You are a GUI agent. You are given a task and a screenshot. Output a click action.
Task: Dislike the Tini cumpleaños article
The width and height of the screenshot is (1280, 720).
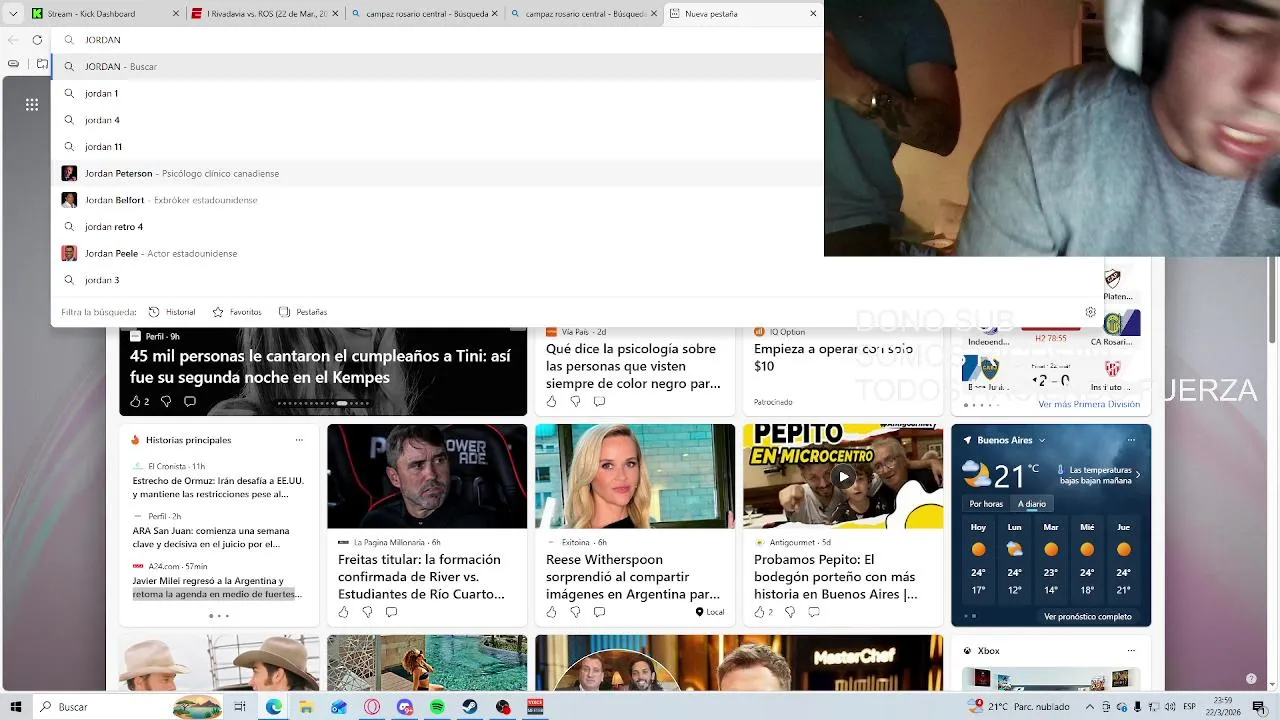pos(166,401)
